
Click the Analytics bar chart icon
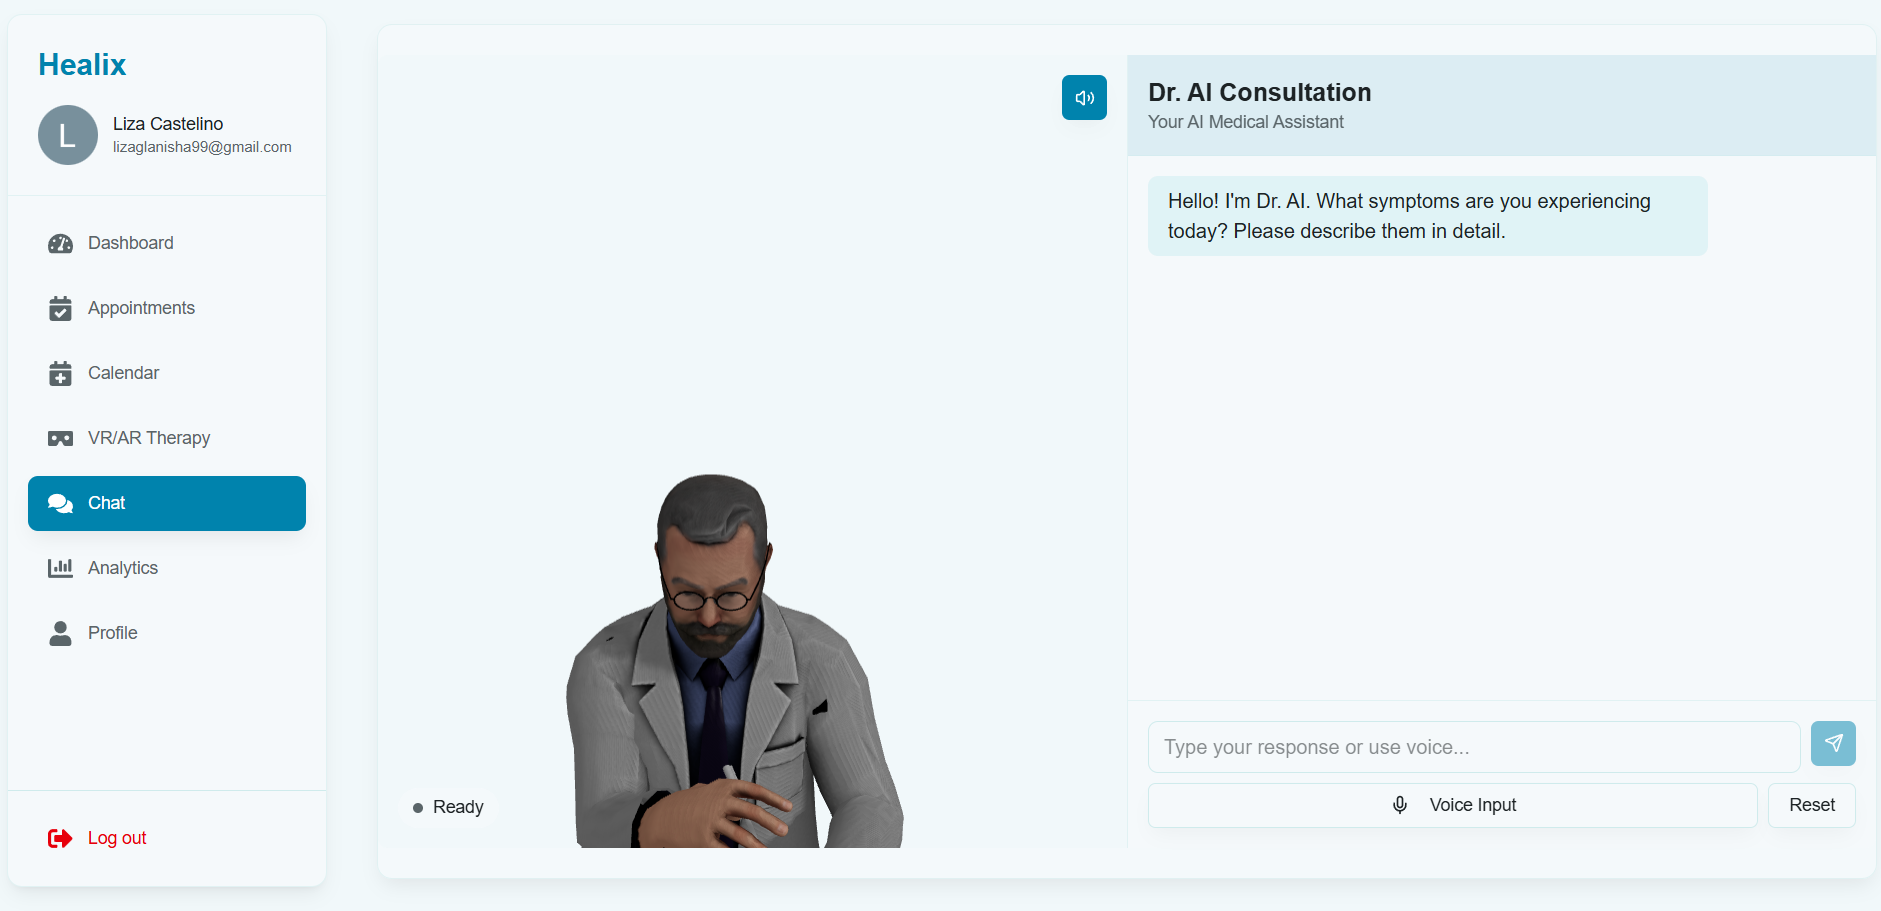[x=60, y=568]
